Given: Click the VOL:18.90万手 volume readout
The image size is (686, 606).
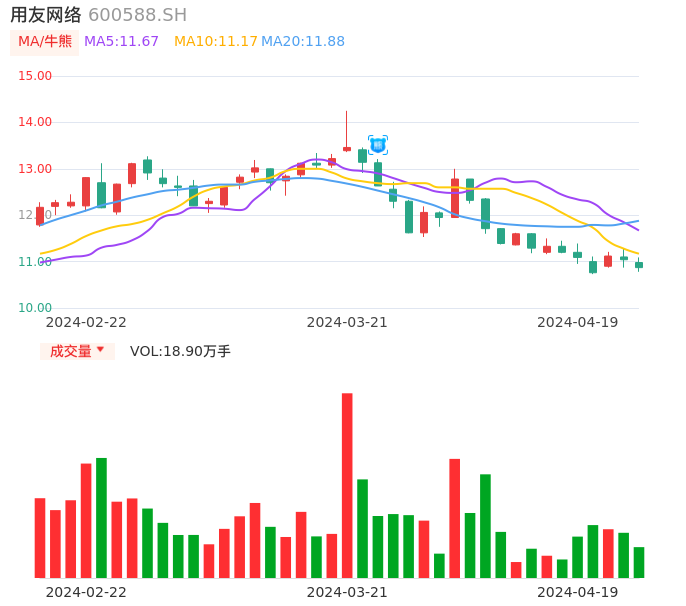Looking at the screenshot, I should pyautogui.click(x=180, y=351).
